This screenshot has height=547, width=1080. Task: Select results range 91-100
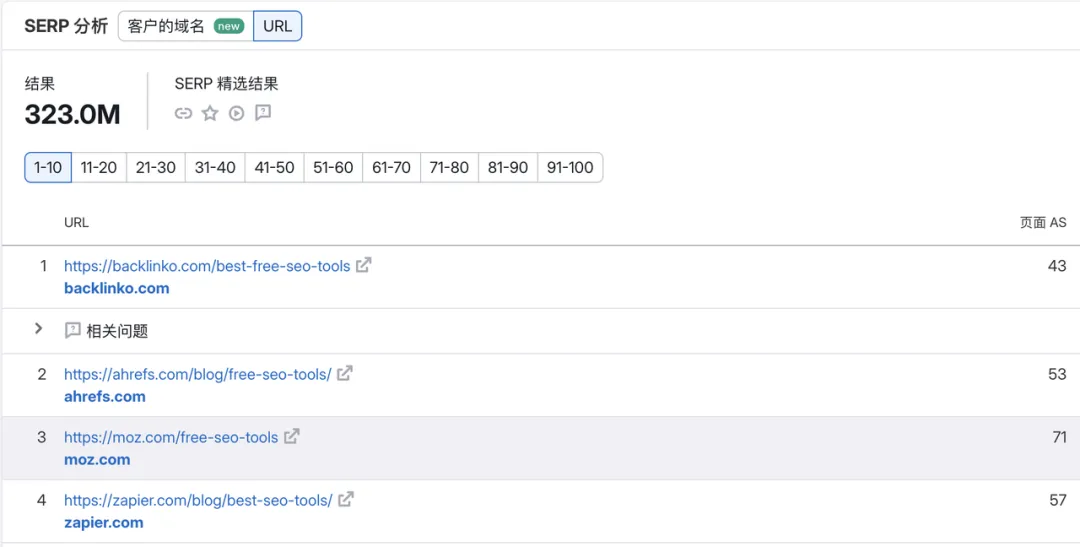tap(570, 167)
